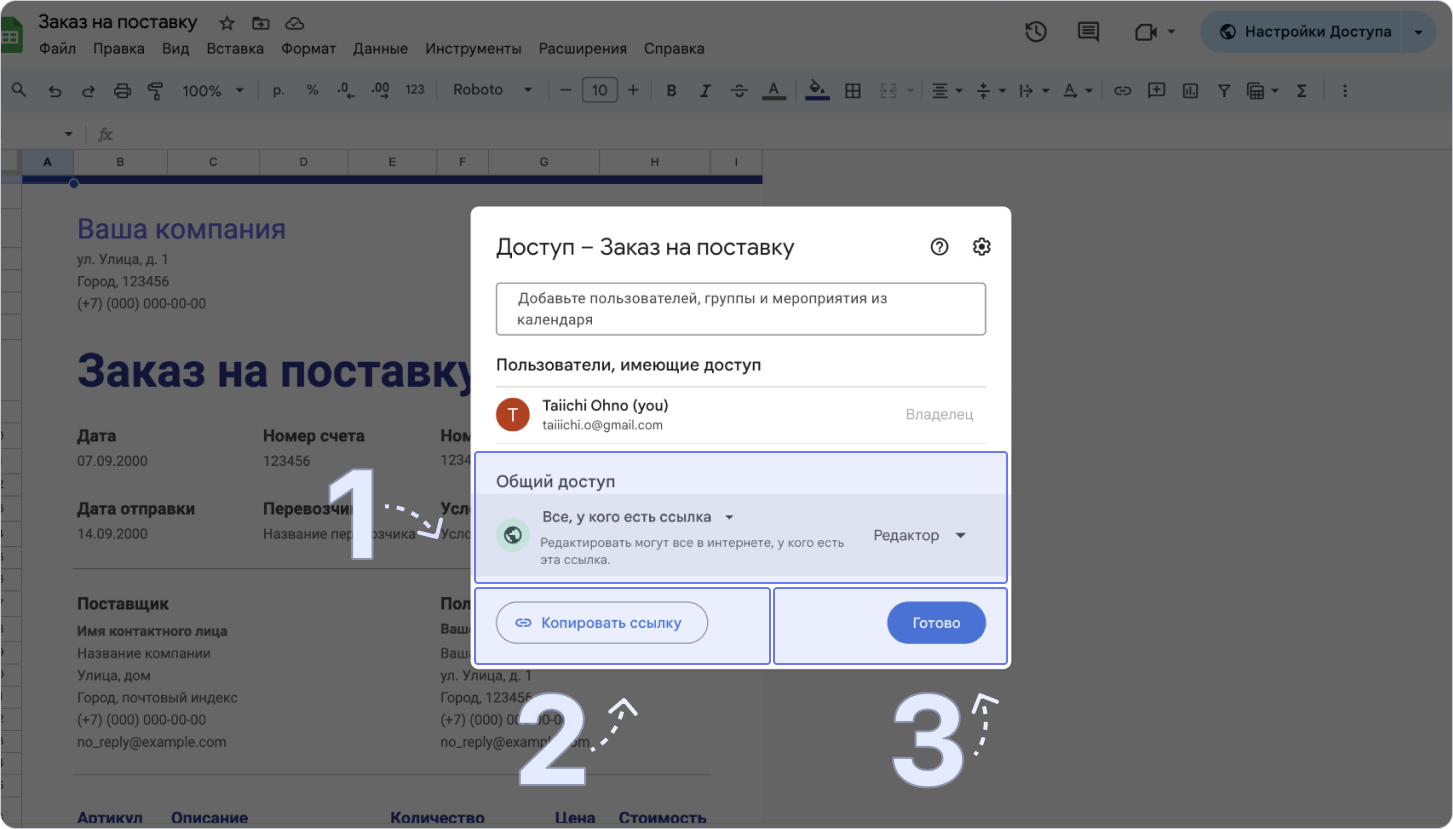The width and height of the screenshot is (1453, 829).
Task: Toggle italic formatting
Action: [x=705, y=91]
